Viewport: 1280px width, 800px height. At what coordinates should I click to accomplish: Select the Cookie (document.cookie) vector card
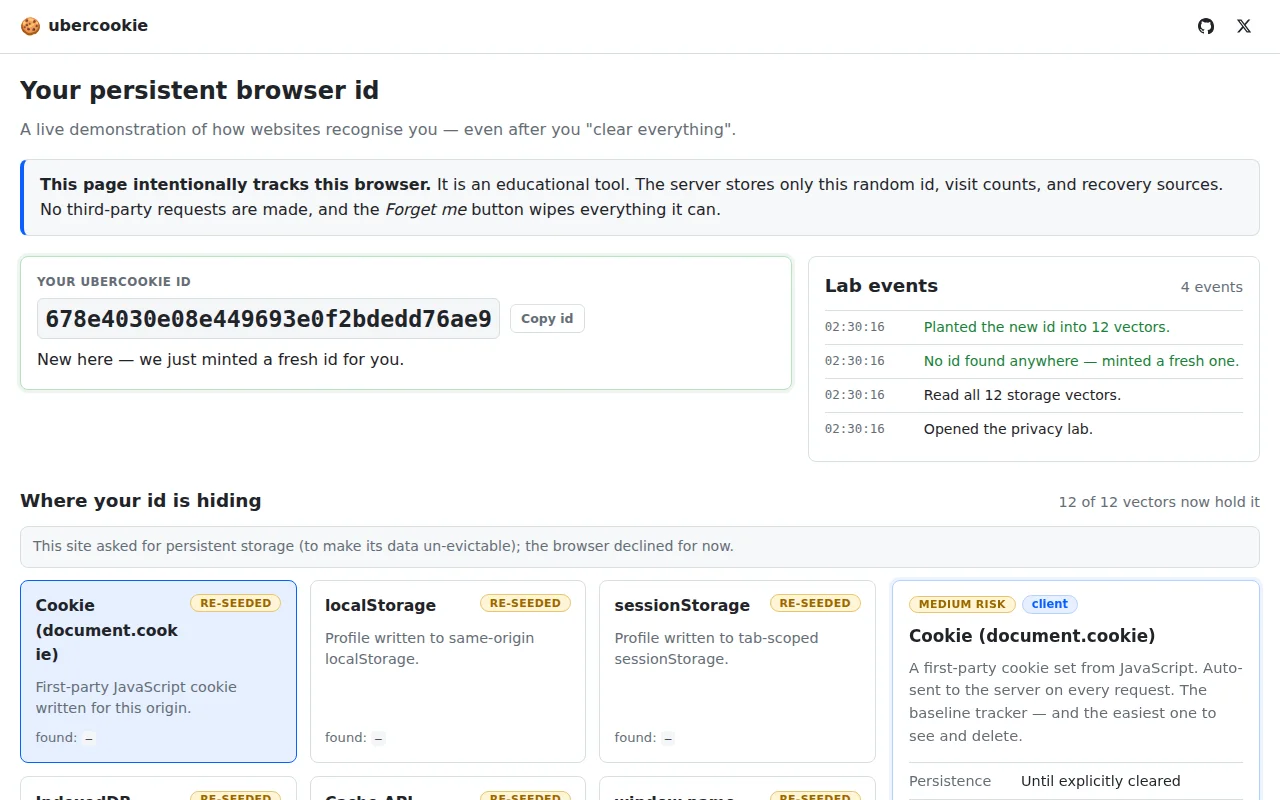158,671
